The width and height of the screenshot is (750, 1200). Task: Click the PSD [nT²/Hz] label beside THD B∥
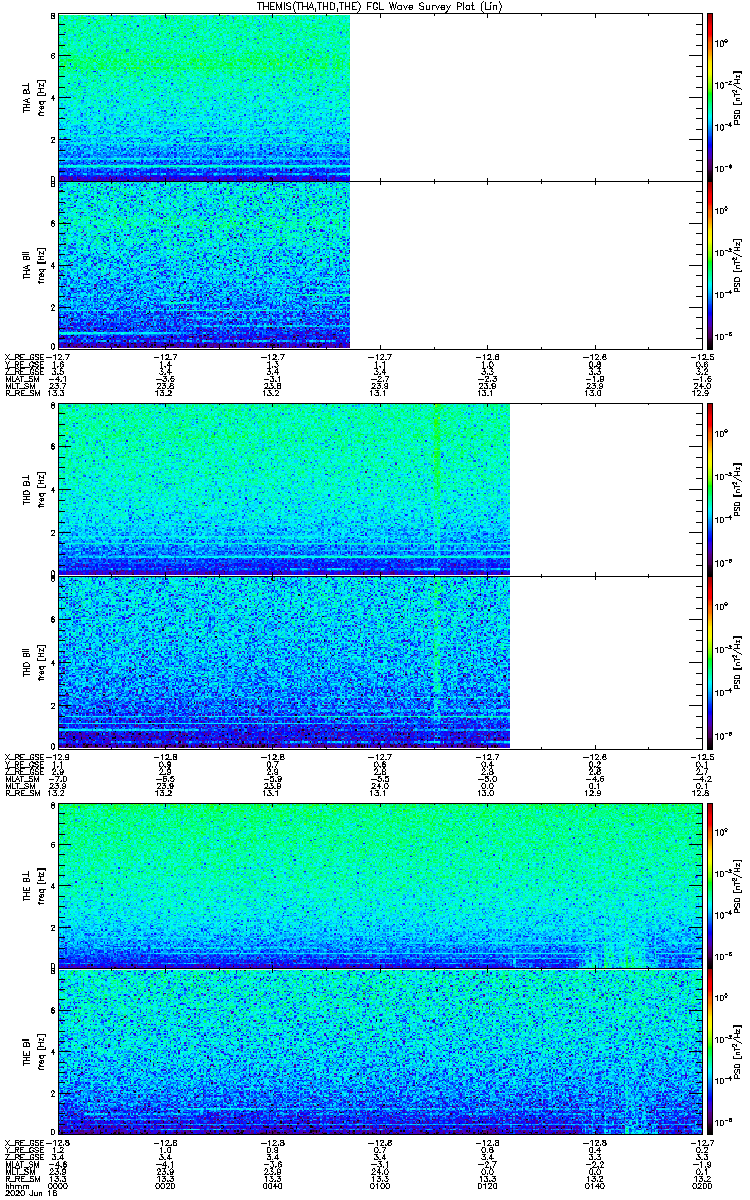pos(738,662)
